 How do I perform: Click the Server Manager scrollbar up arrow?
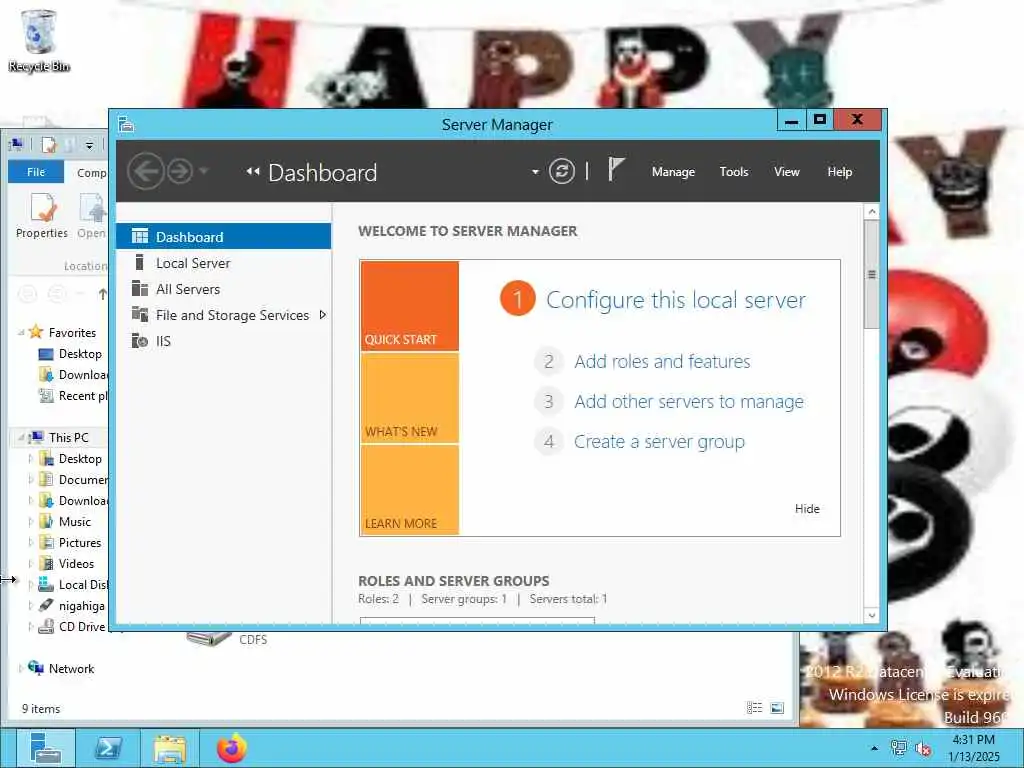click(871, 212)
